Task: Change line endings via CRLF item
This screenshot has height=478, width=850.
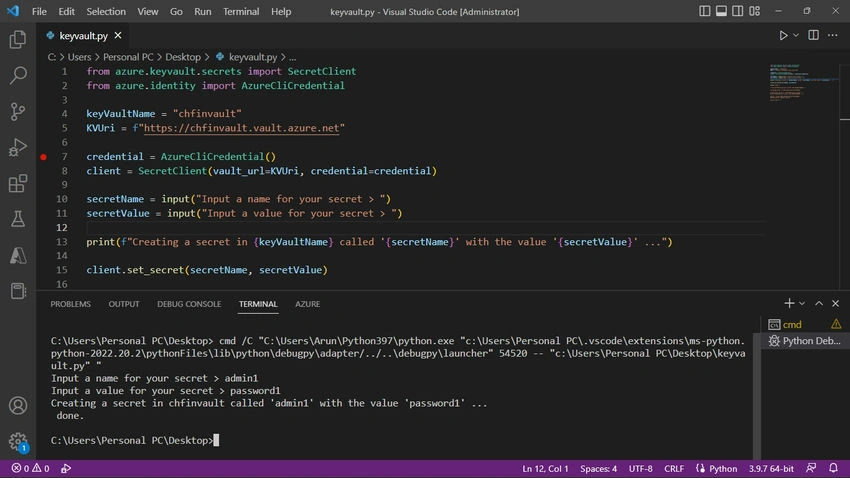Action: pyautogui.click(x=674, y=469)
